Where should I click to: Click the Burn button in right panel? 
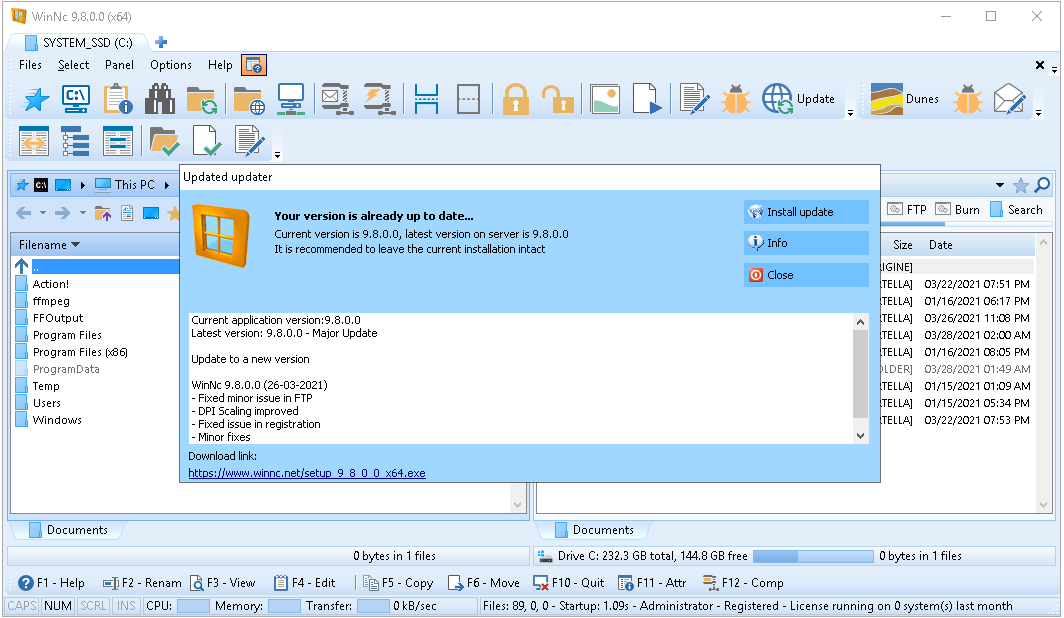click(x=957, y=210)
